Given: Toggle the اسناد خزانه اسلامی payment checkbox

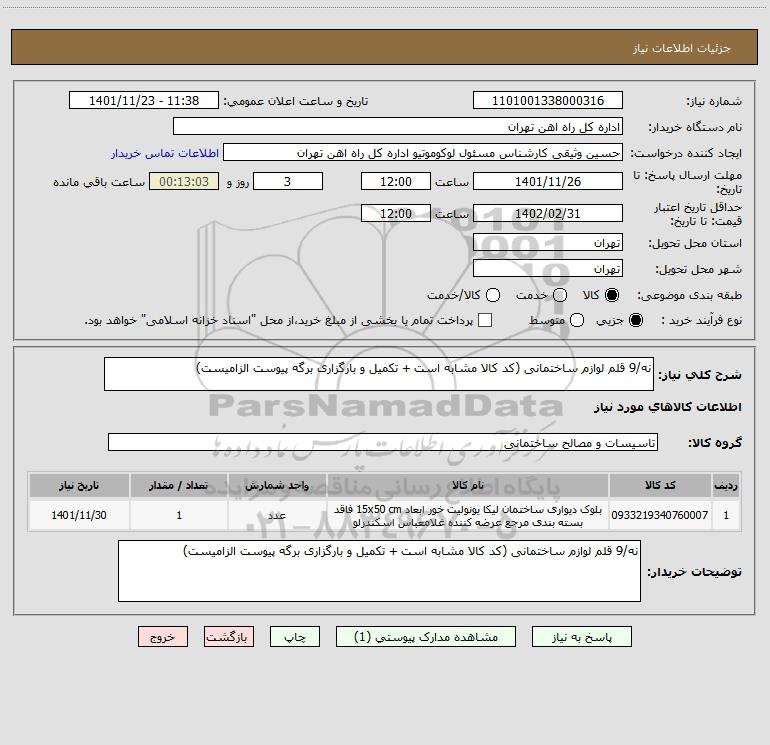Looking at the screenshot, I should click(x=485, y=320).
